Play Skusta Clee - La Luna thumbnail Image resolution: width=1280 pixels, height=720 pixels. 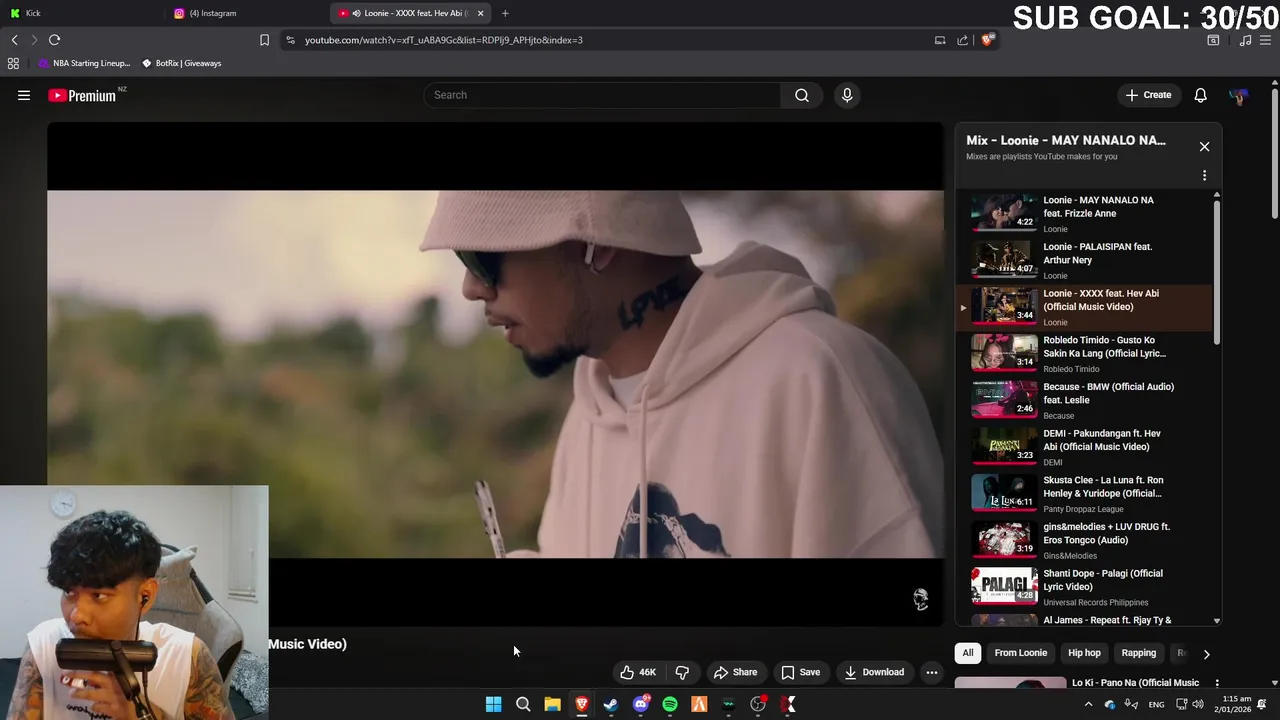tap(1004, 492)
